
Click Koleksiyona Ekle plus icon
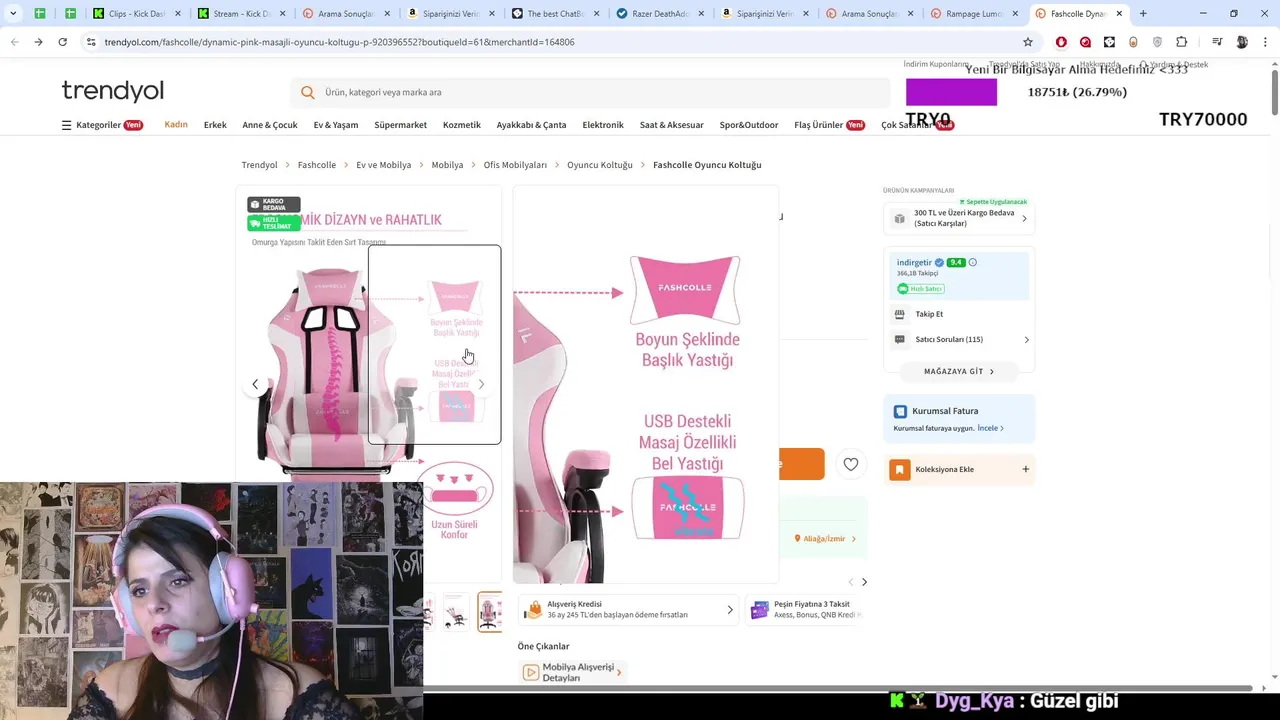tap(1025, 469)
